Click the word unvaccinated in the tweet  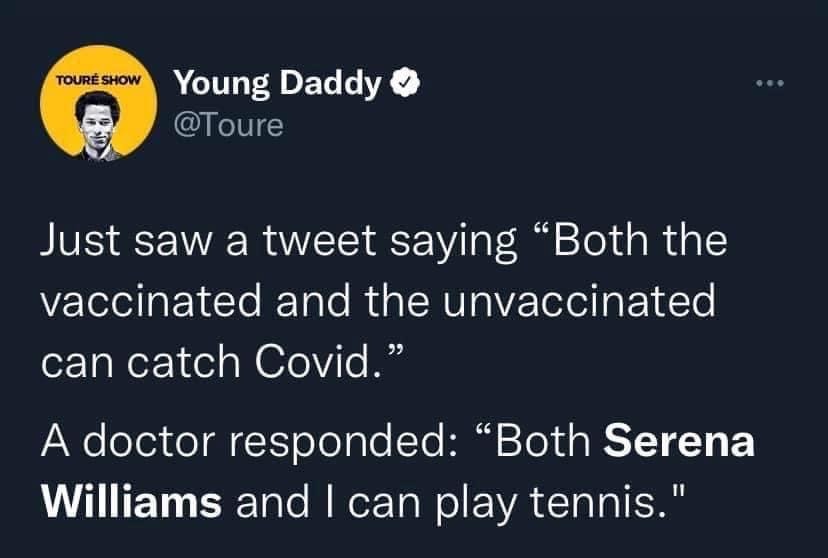point(579,301)
